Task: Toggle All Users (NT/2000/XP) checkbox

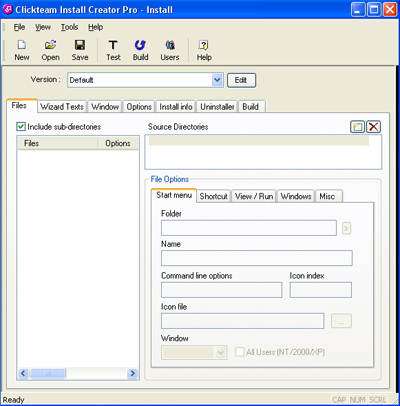Action: coord(240,352)
